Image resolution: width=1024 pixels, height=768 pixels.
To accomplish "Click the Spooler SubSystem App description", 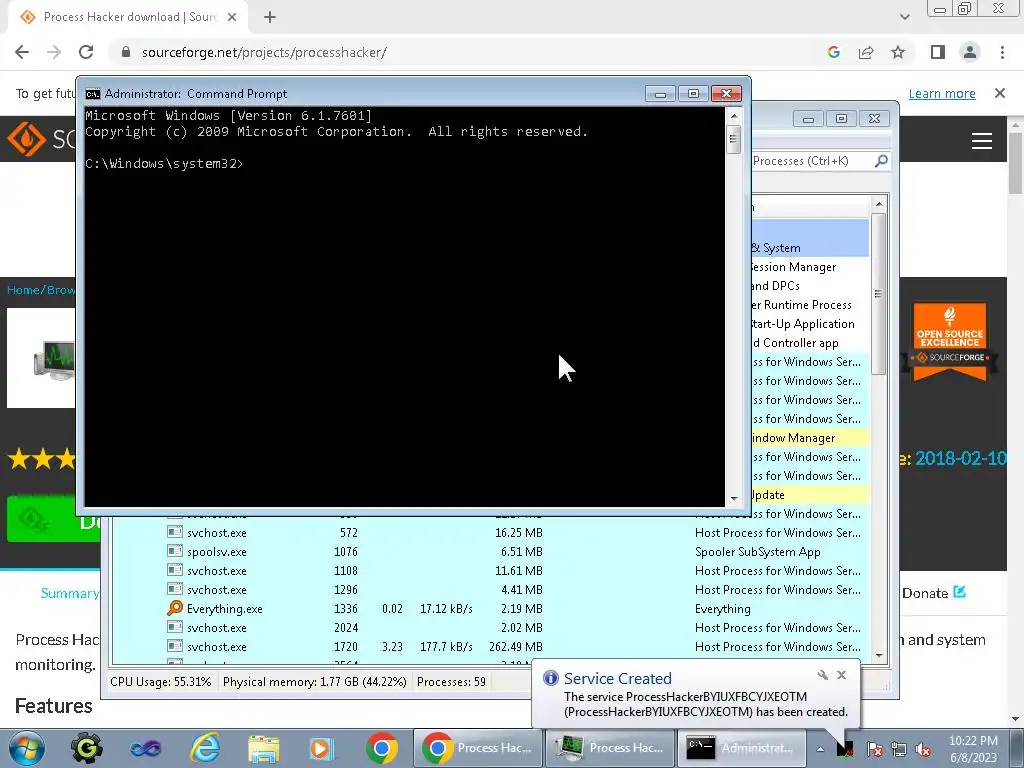I will [x=758, y=552].
